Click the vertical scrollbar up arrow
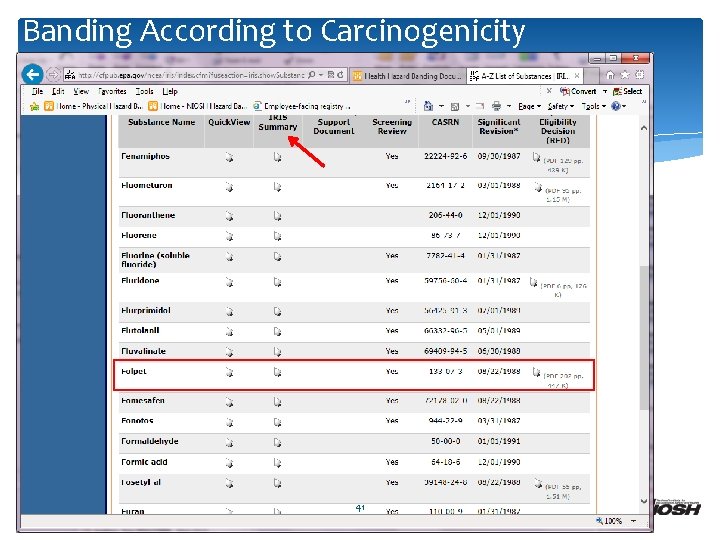 click(x=644, y=128)
